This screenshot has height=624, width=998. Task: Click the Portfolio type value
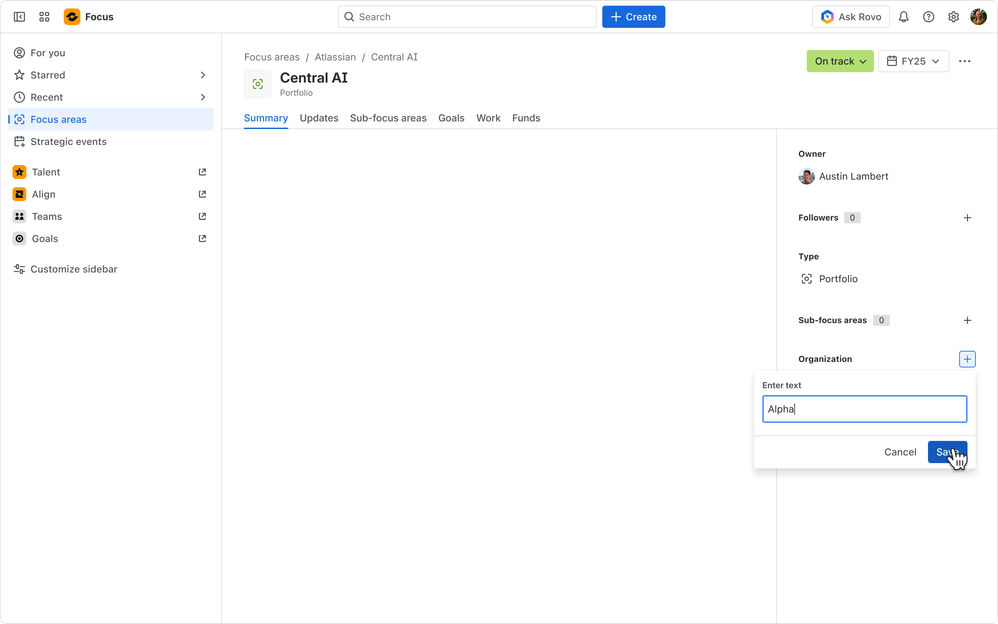pyautogui.click(x=829, y=280)
